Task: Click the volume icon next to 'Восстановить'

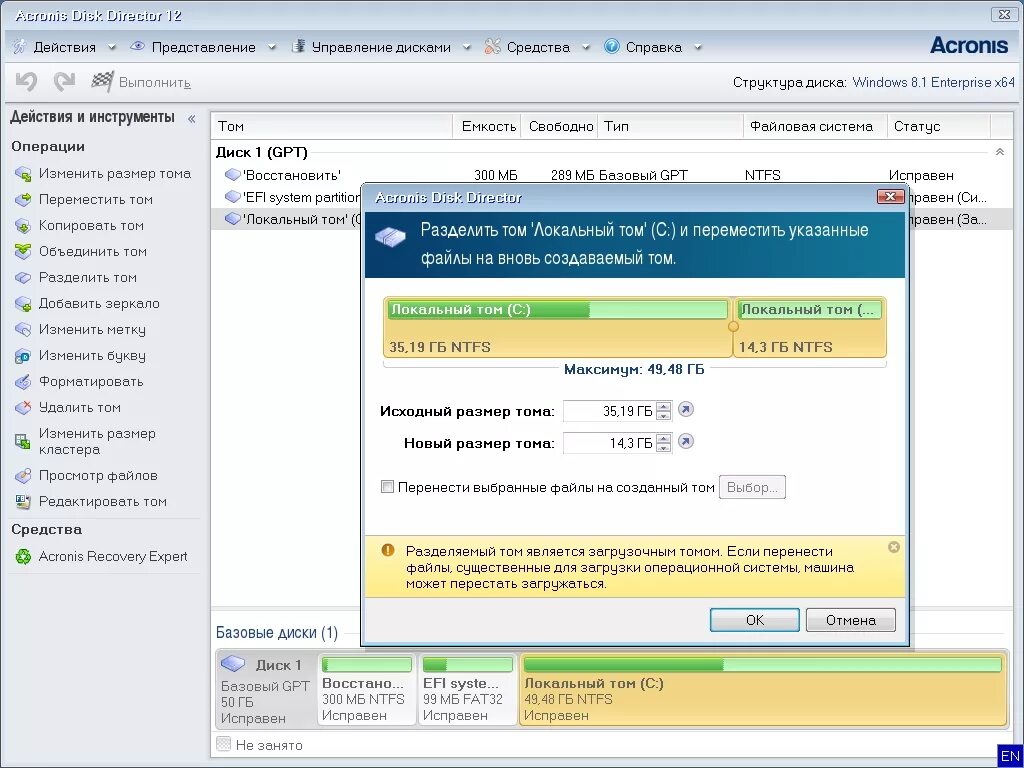Action: [232, 174]
